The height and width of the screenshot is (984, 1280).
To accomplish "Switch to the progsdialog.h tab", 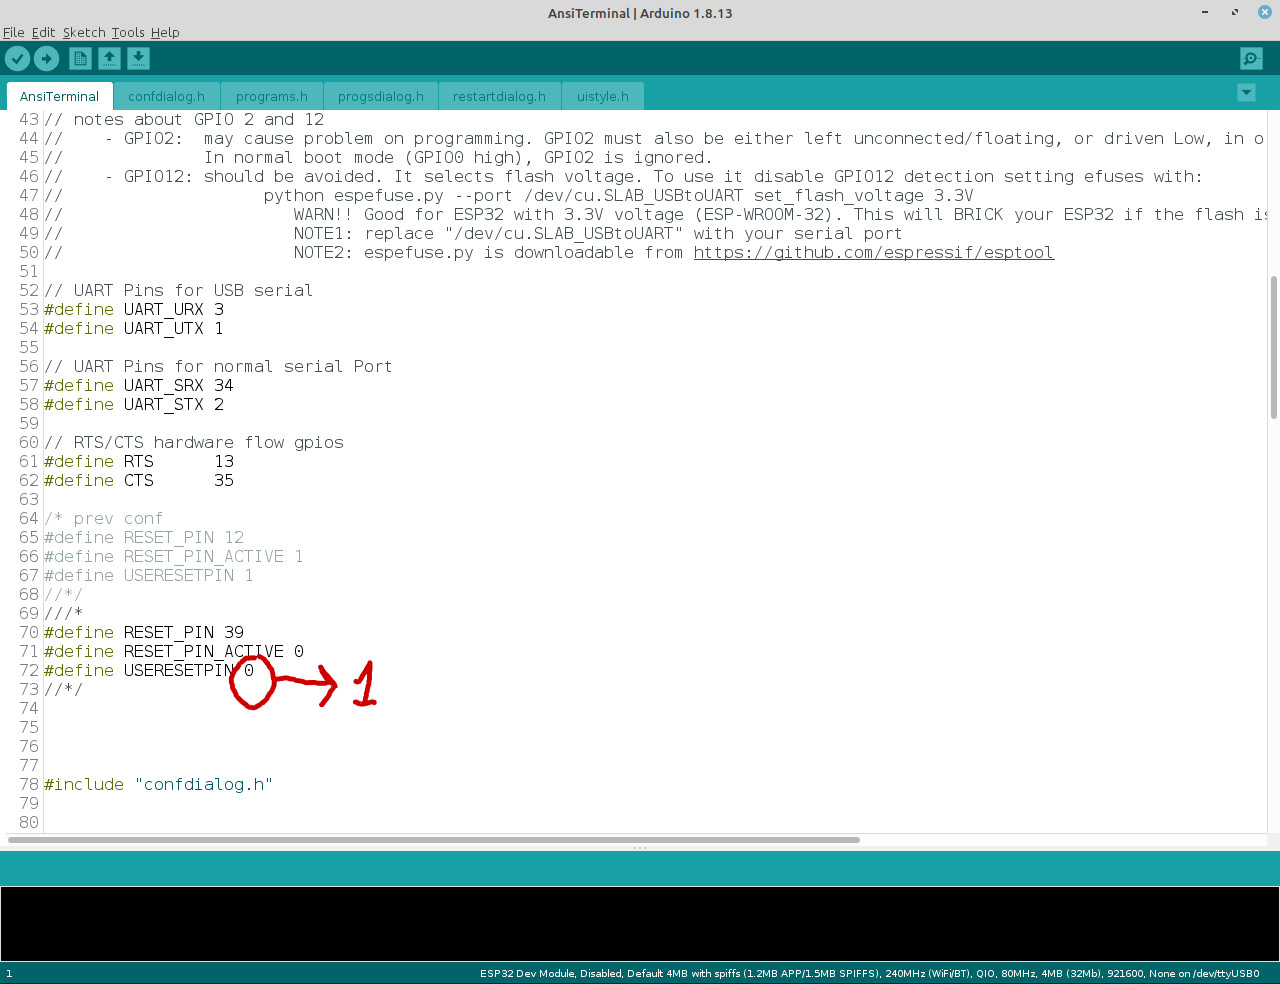I will 381,96.
